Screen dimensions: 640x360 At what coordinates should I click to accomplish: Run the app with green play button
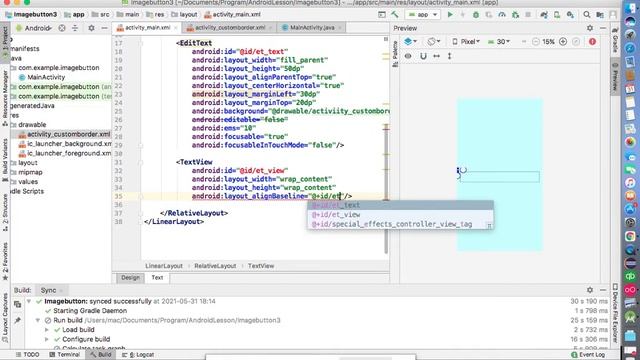pos(450,15)
